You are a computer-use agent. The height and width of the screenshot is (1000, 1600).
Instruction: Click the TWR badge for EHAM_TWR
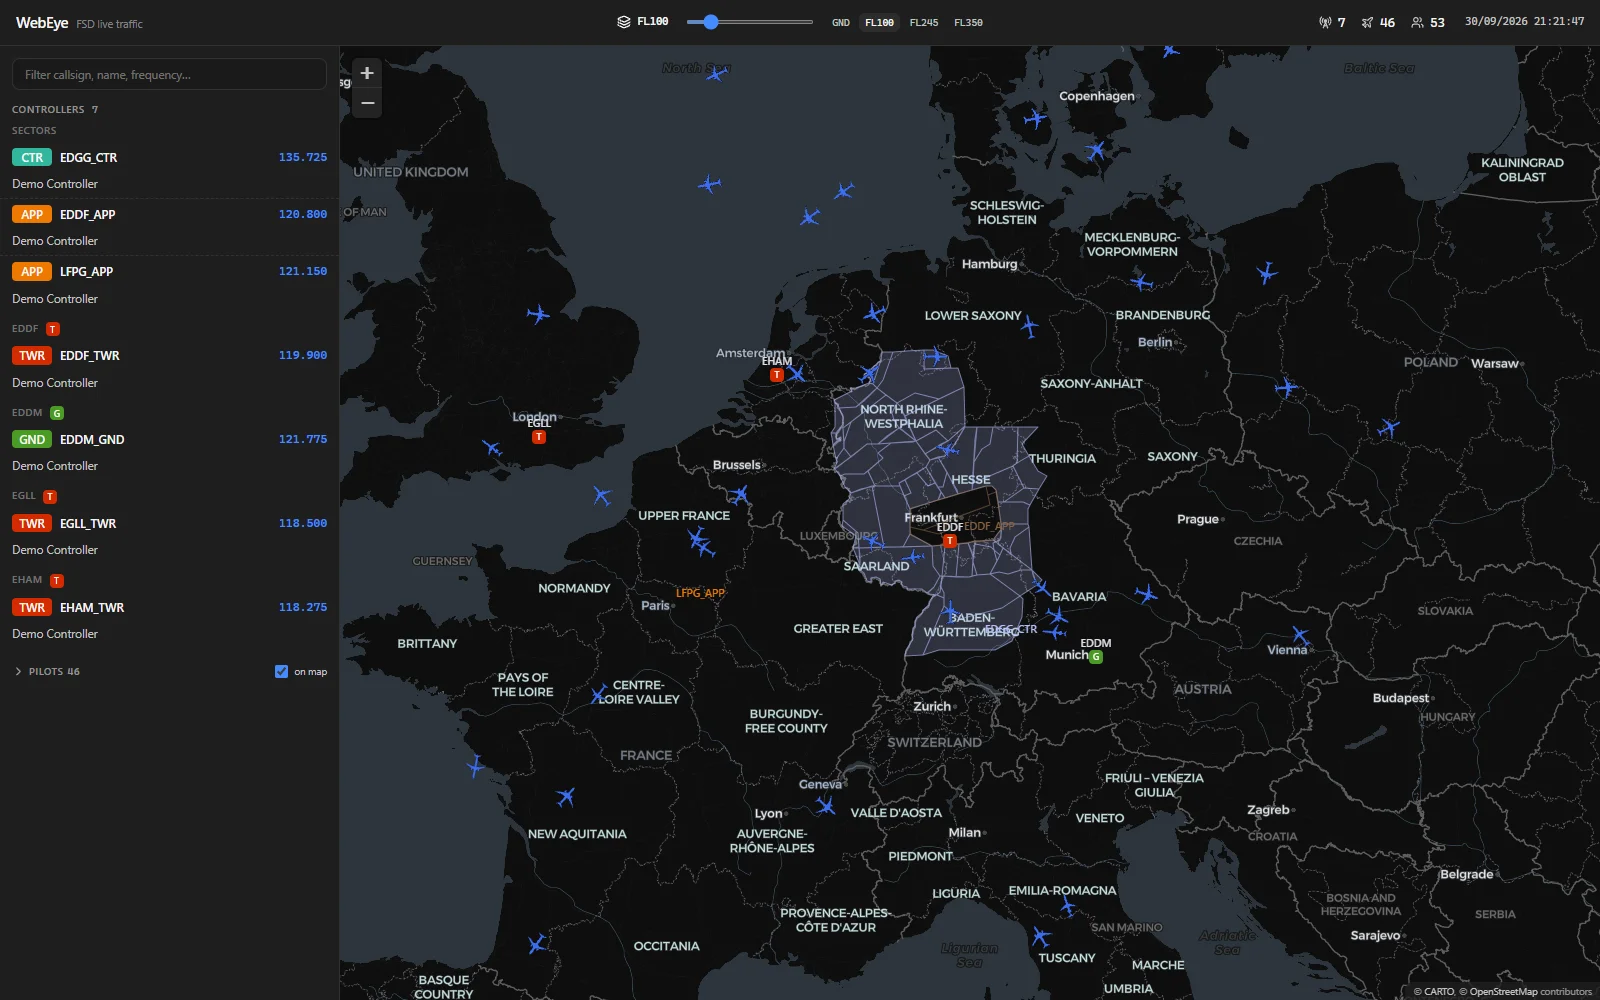32,607
